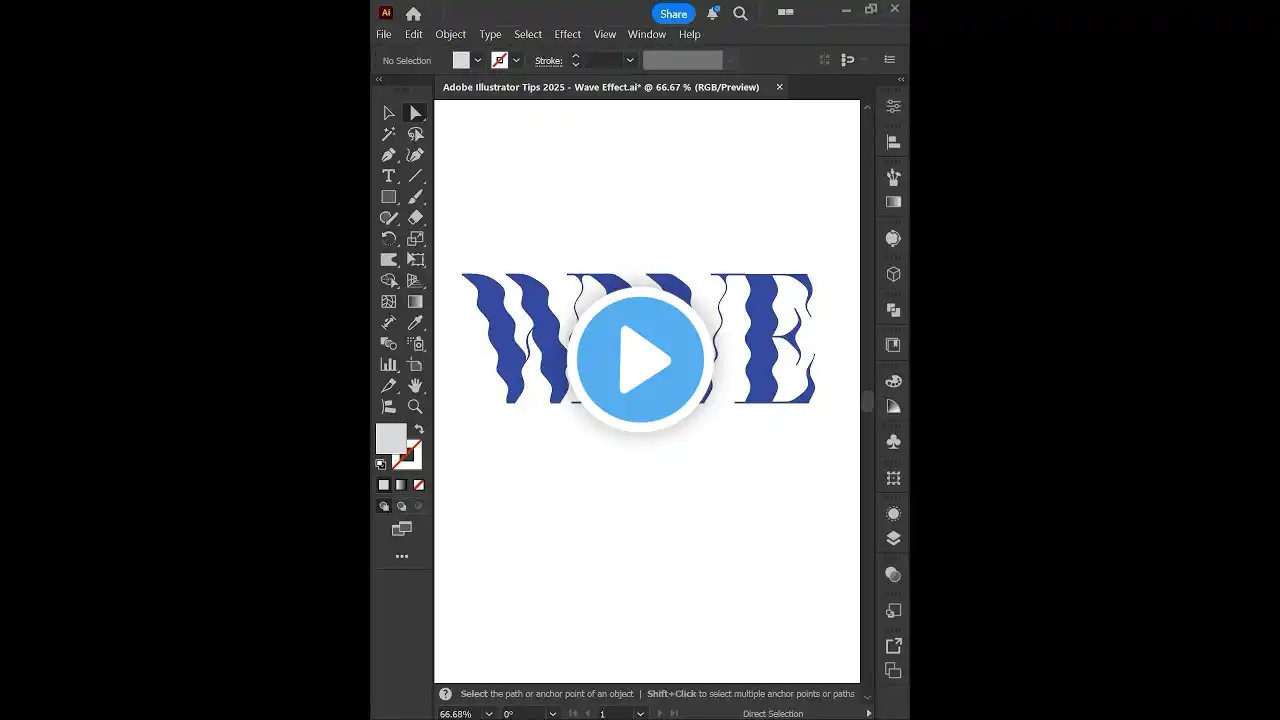Open the Change Screen Mode button
Viewport: 1280px width, 720px height.
tap(402, 529)
